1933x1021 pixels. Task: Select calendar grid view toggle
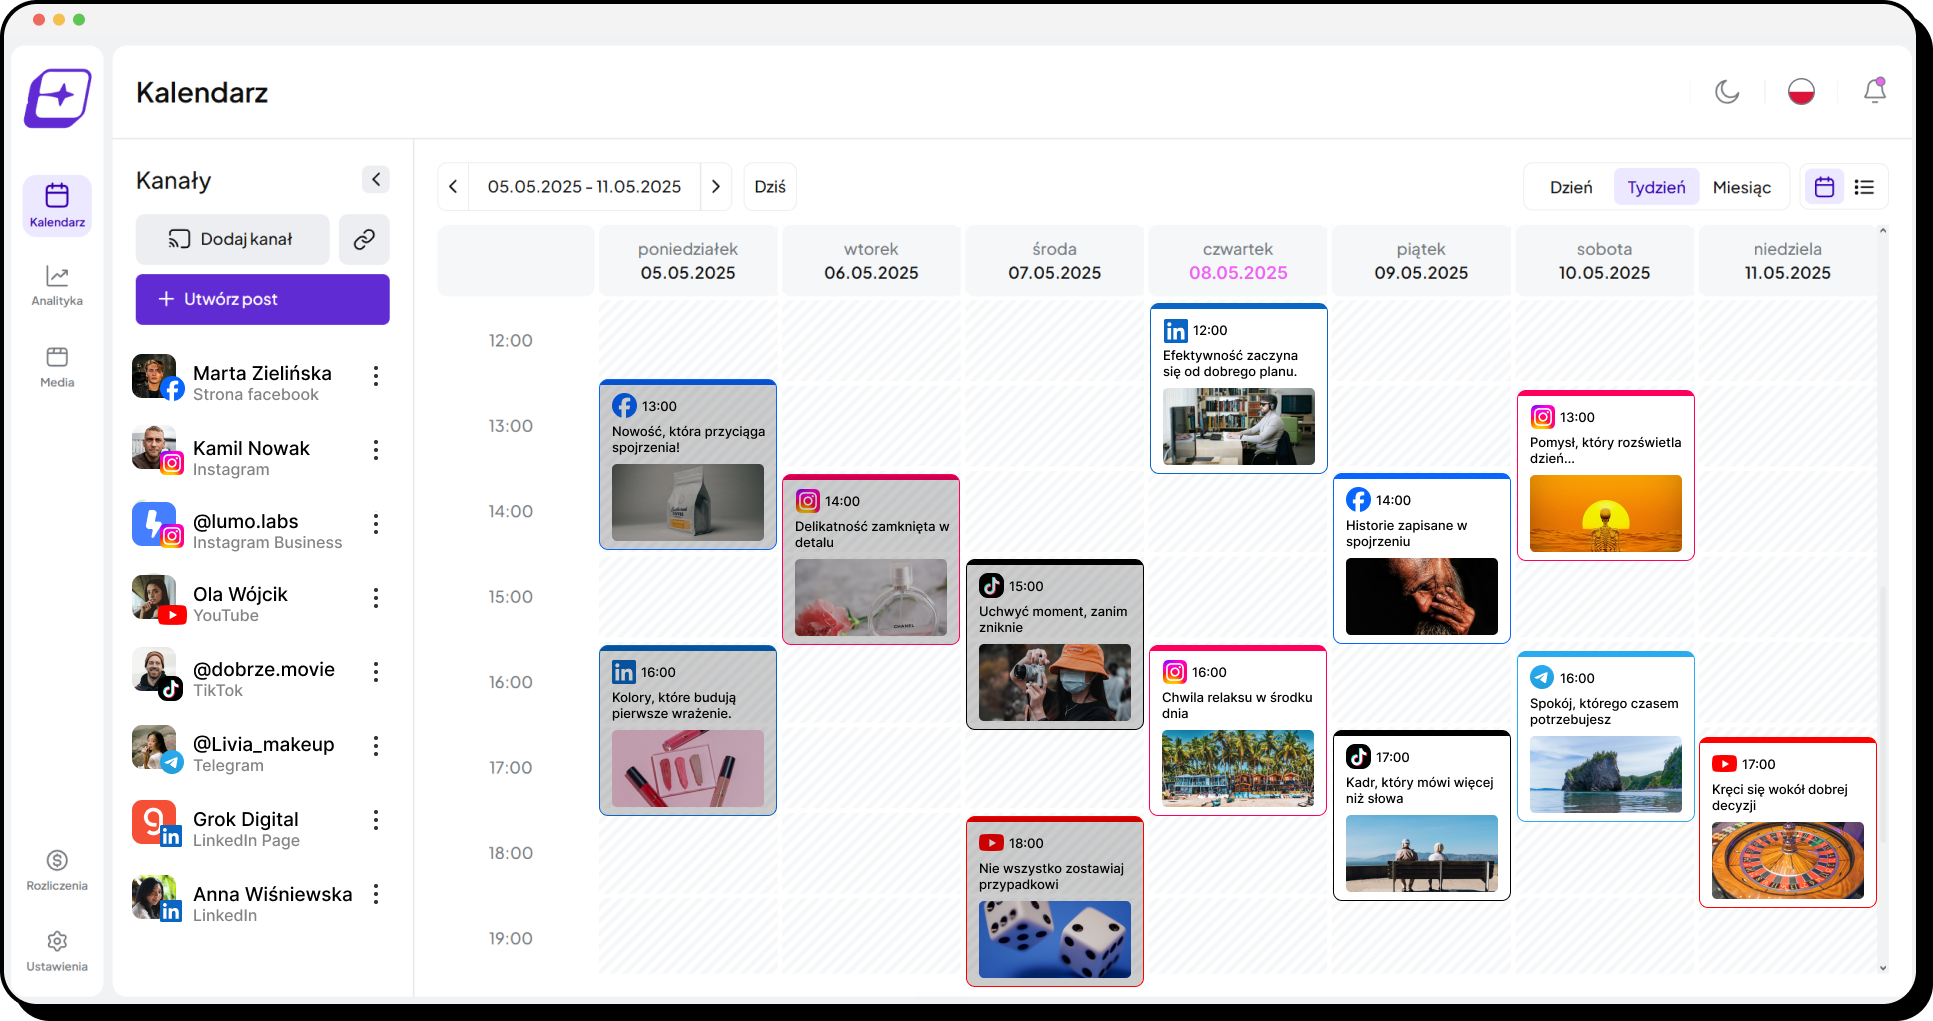(1824, 187)
